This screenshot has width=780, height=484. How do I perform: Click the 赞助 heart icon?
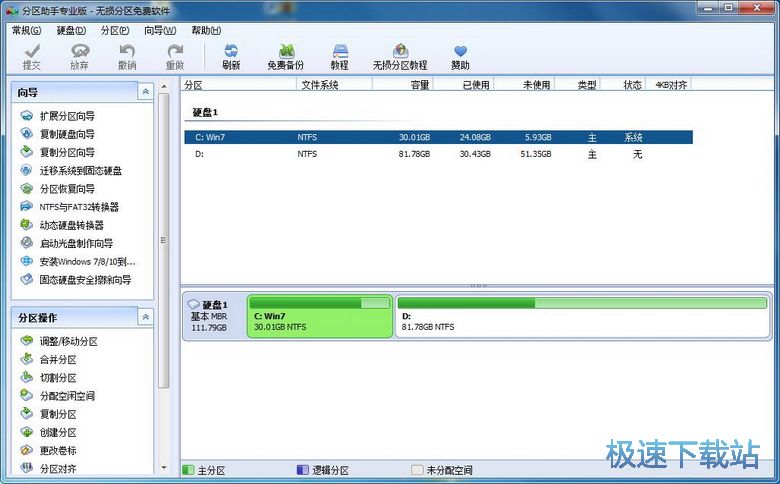point(460,56)
